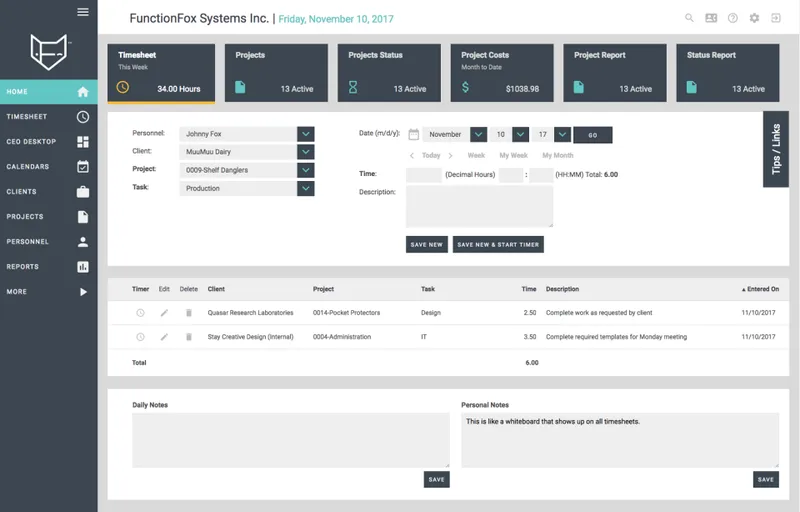Viewport: 800px width, 512px height.
Task: Expand the Project dropdown for Shelf Danglers
Action: (x=306, y=170)
